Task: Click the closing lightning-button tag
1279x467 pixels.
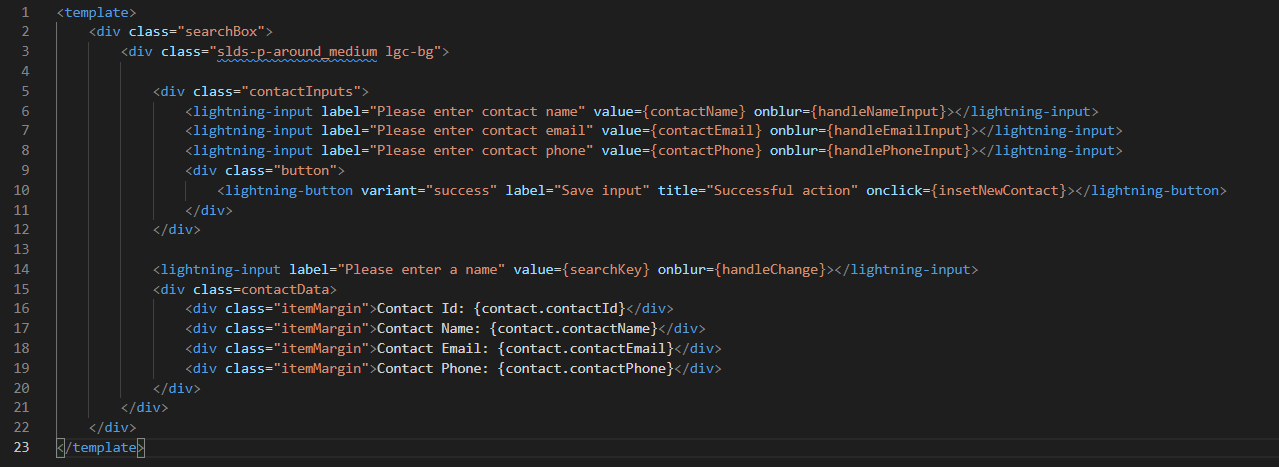Action: coord(1150,191)
